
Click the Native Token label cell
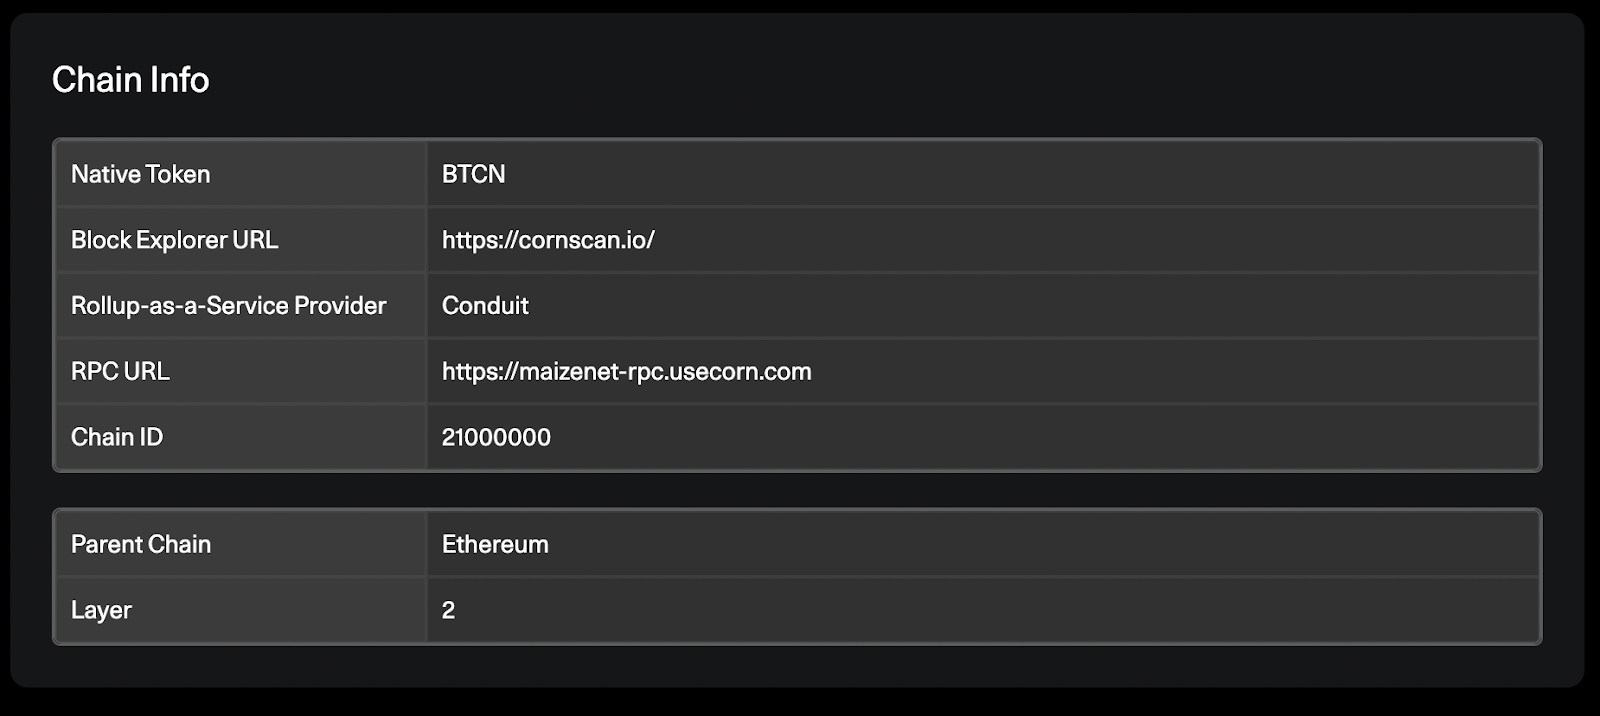coord(241,174)
